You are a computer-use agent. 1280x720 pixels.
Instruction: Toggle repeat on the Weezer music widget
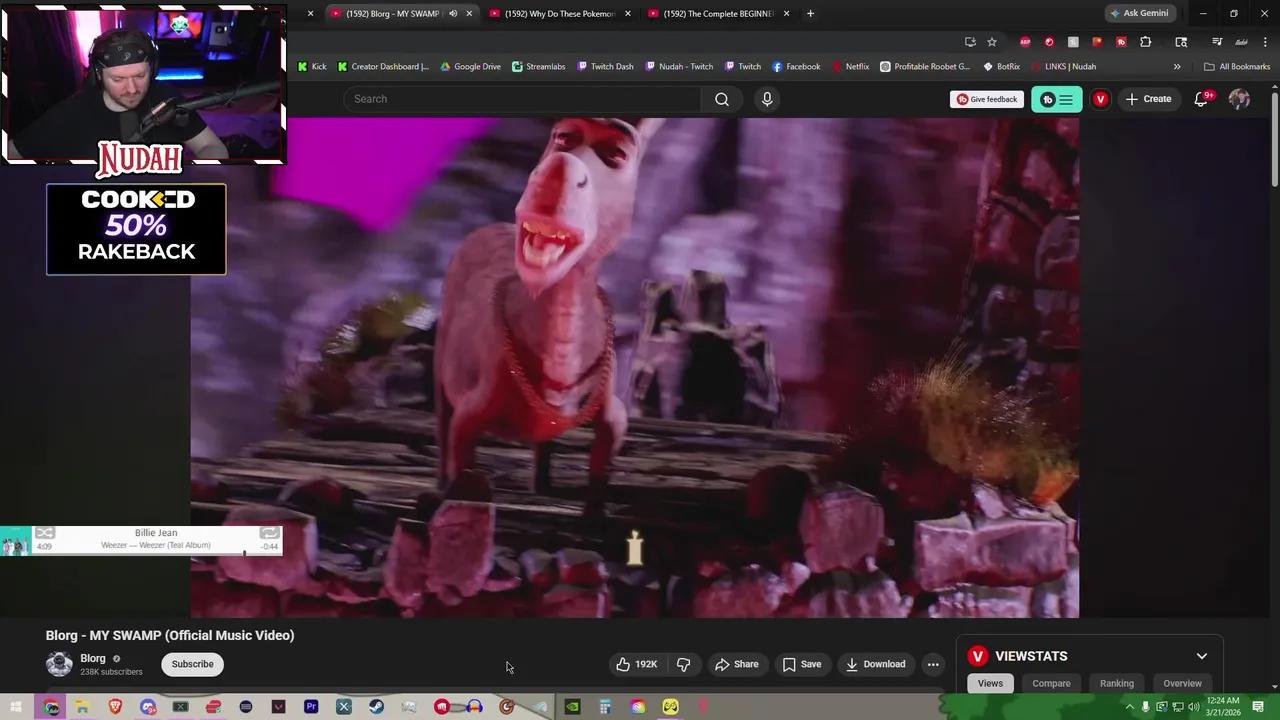[x=269, y=533]
